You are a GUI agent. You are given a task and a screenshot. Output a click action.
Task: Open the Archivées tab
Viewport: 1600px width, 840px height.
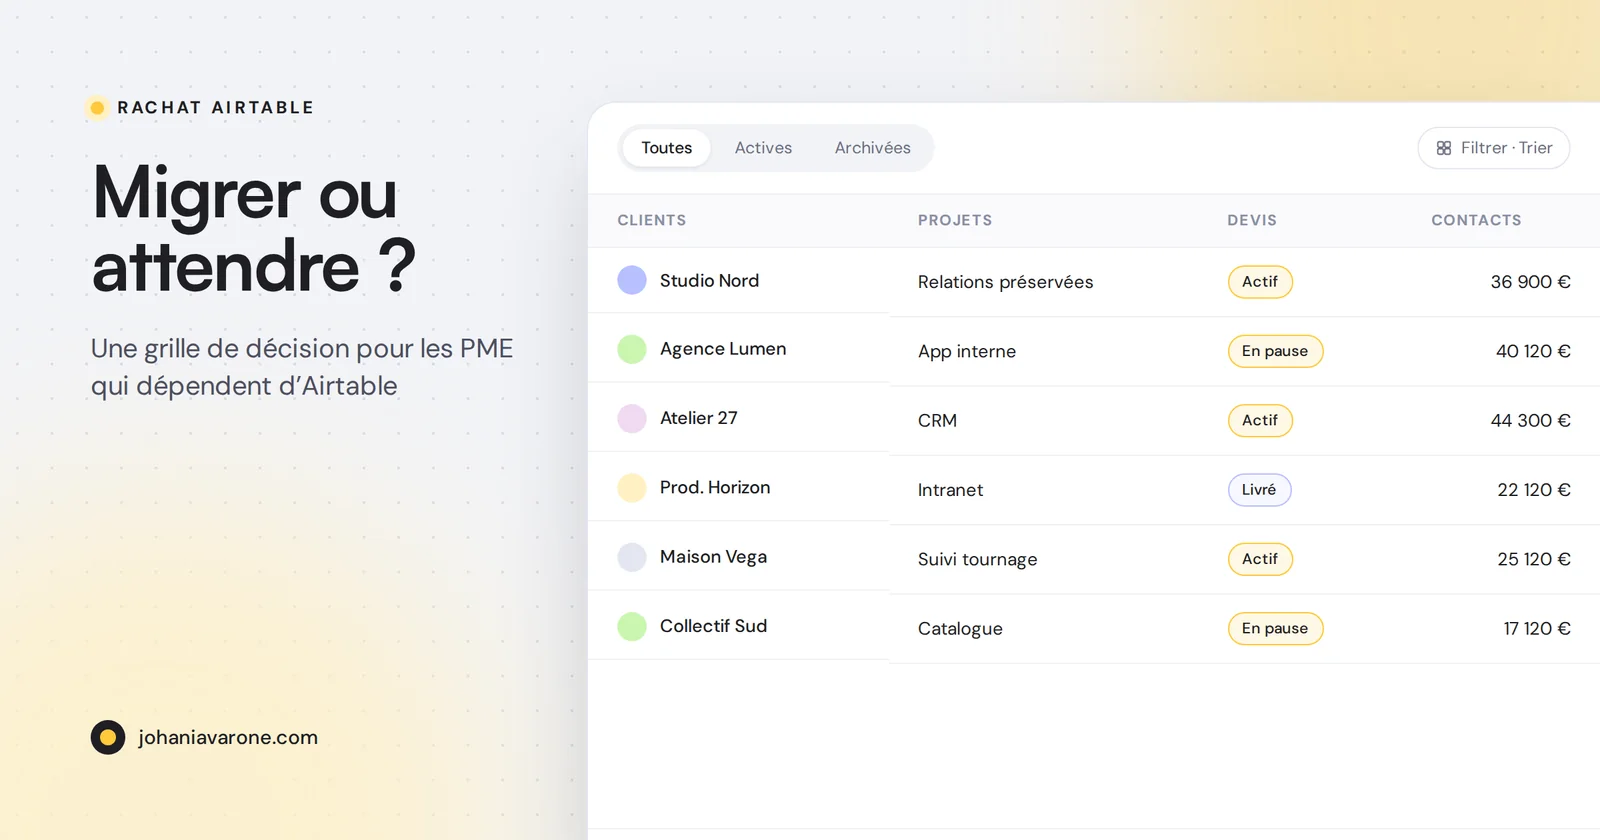tap(872, 148)
